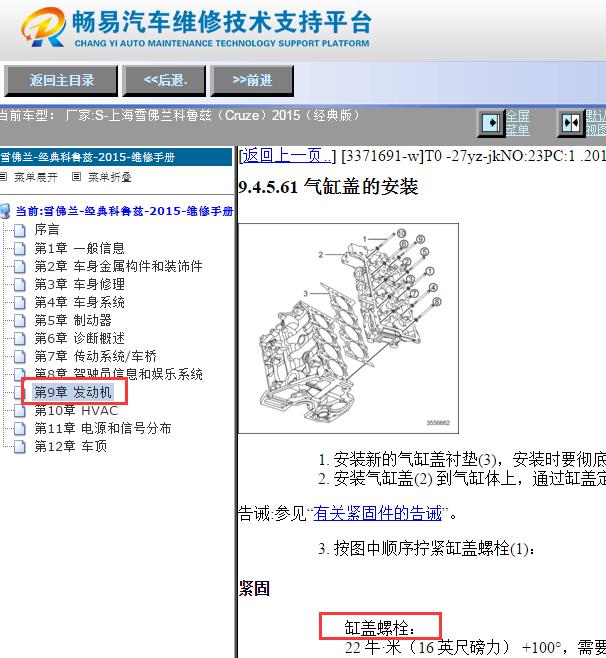Click the 缸盖螺栓 text
Viewport: 606px width, 658px height.
pos(380,628)
